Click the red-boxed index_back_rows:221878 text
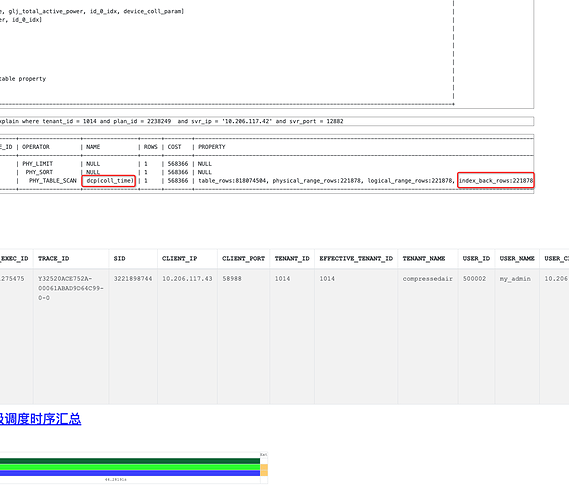569x500 pixels. coord(496,180)
